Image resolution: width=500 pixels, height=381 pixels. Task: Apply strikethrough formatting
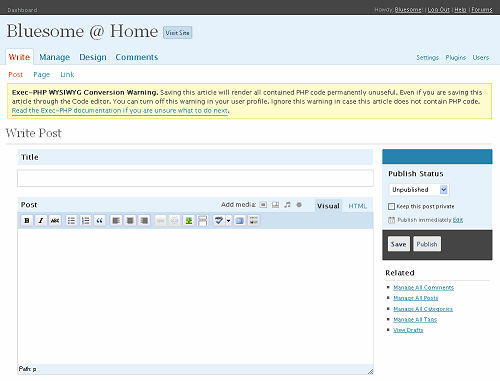pos(55,221)
